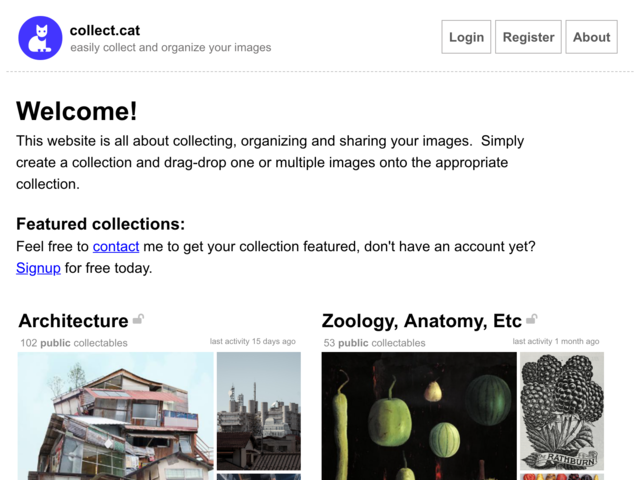Screen dimensions: 640x480
Task: Open the Register page
Action: 528,37
